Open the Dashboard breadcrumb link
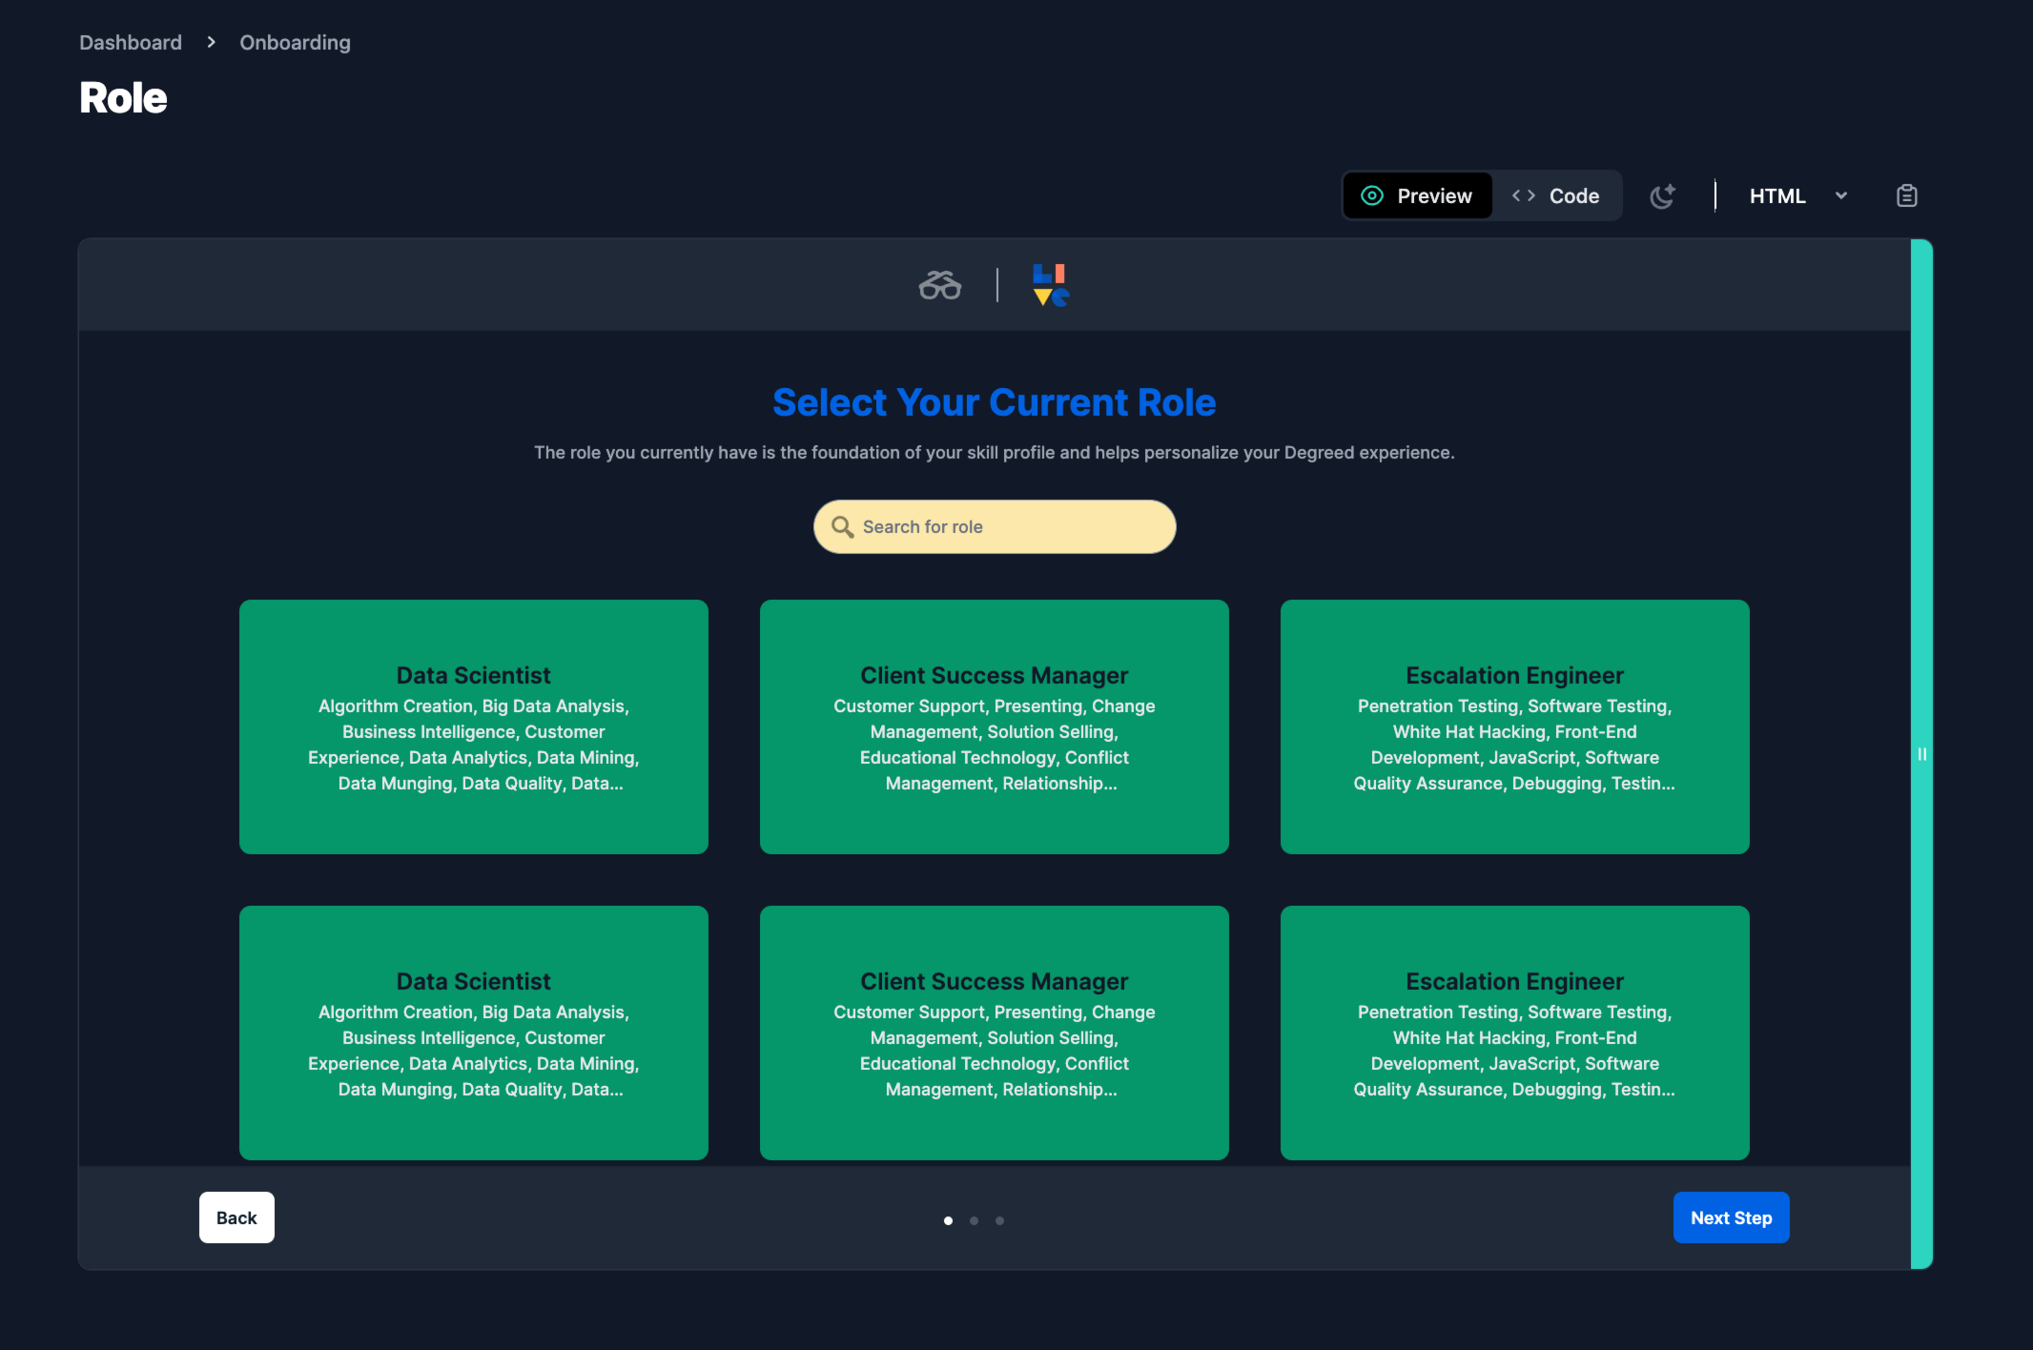Viewport: 2033px width, 1350px height. click(x=130, y=42)
